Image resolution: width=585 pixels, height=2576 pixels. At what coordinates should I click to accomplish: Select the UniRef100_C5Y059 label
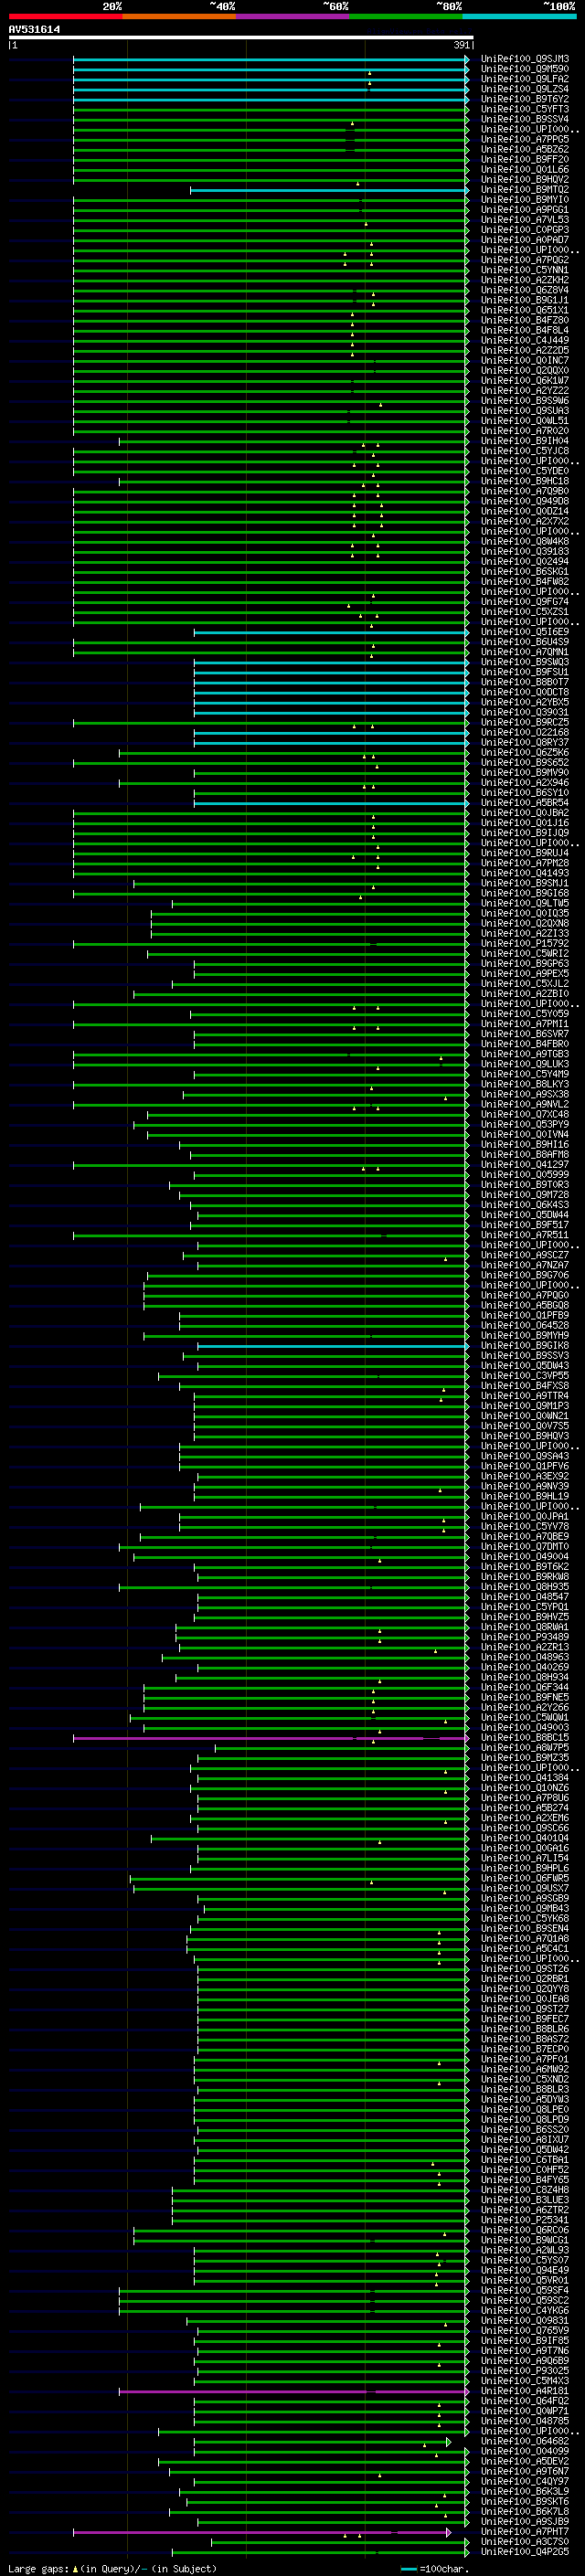click(525, 1013)
